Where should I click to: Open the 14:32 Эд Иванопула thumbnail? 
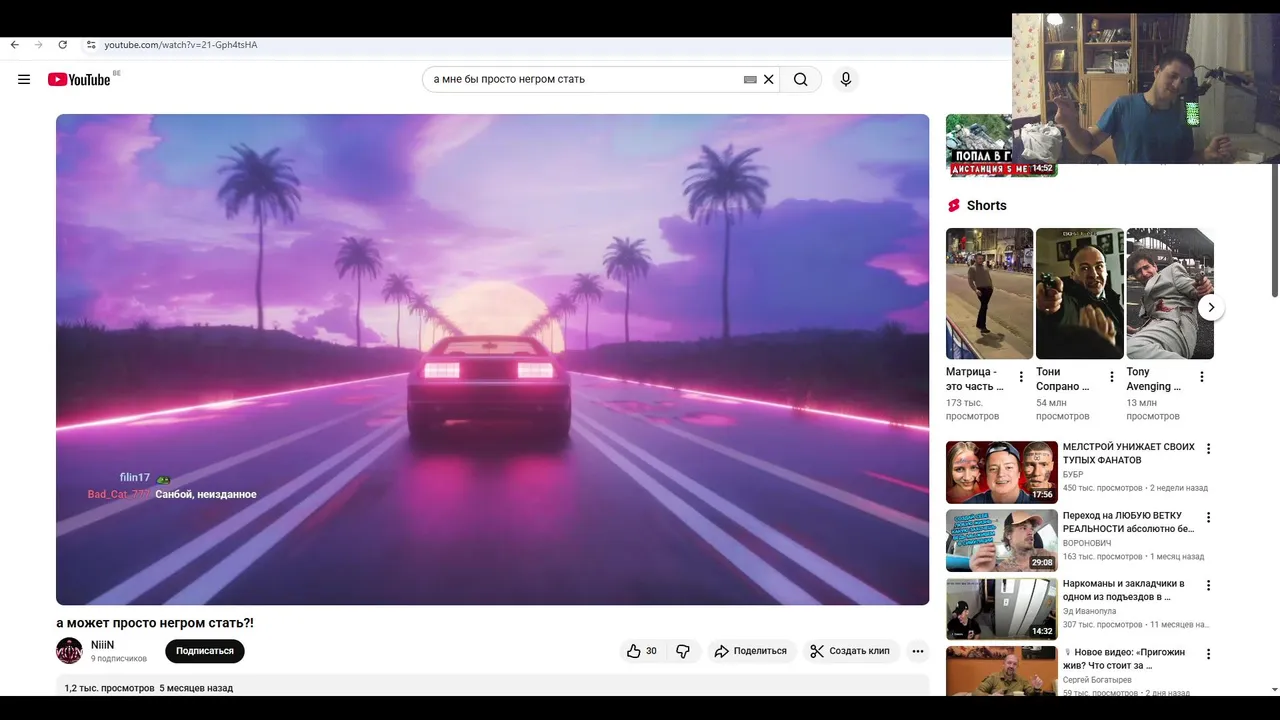(1002, 609)
